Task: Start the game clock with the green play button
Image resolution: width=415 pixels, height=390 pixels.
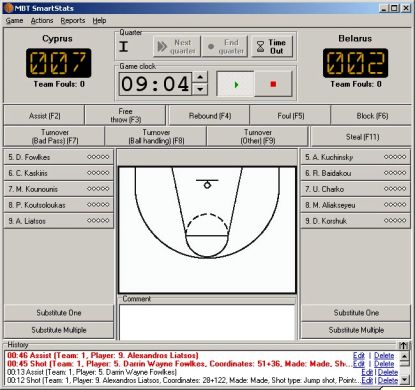Action: [x=235, y=84]
